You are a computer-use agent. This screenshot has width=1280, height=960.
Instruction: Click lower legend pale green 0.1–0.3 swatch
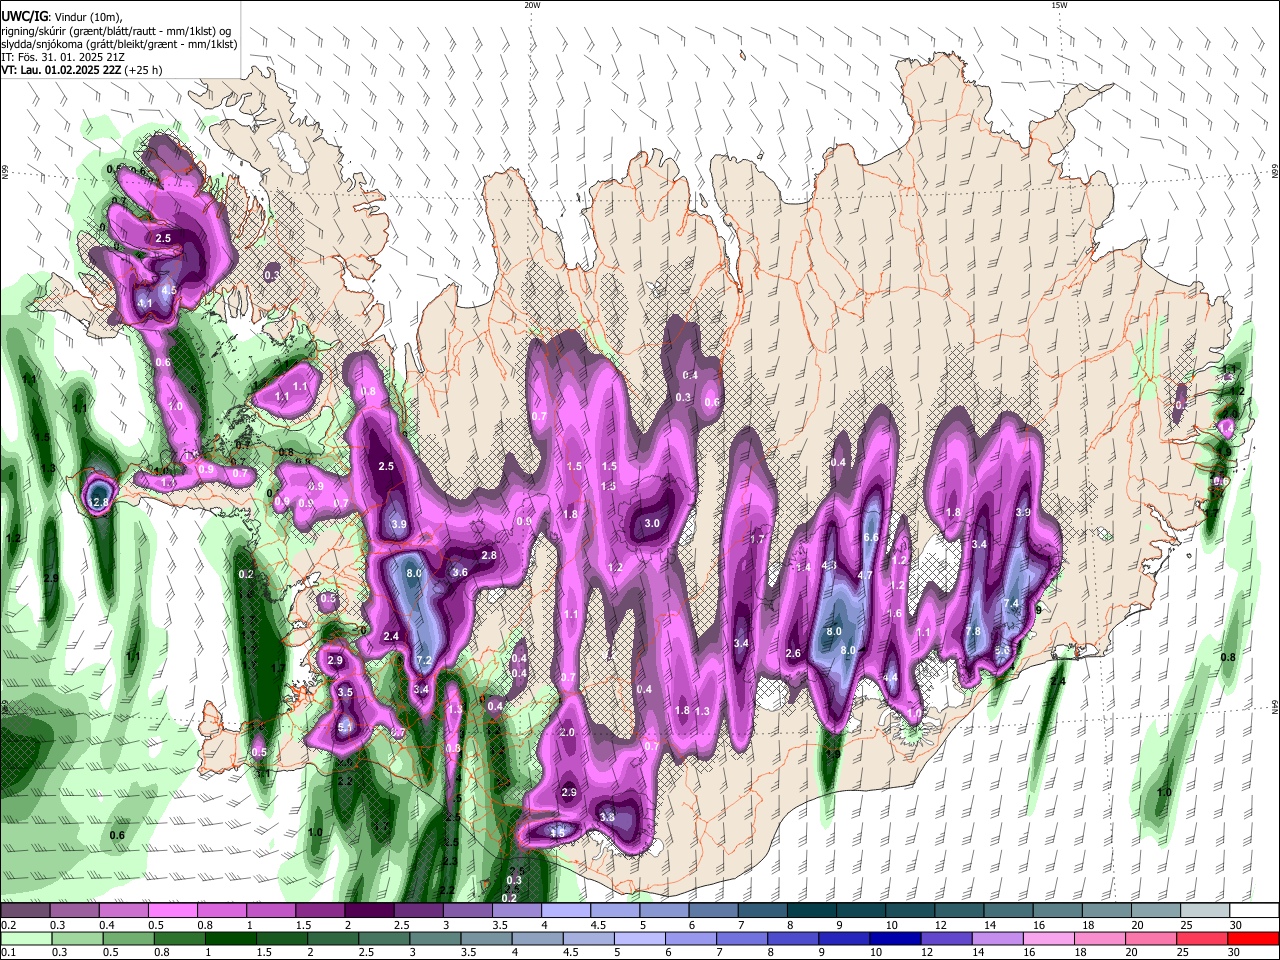(x=25, y=938)
